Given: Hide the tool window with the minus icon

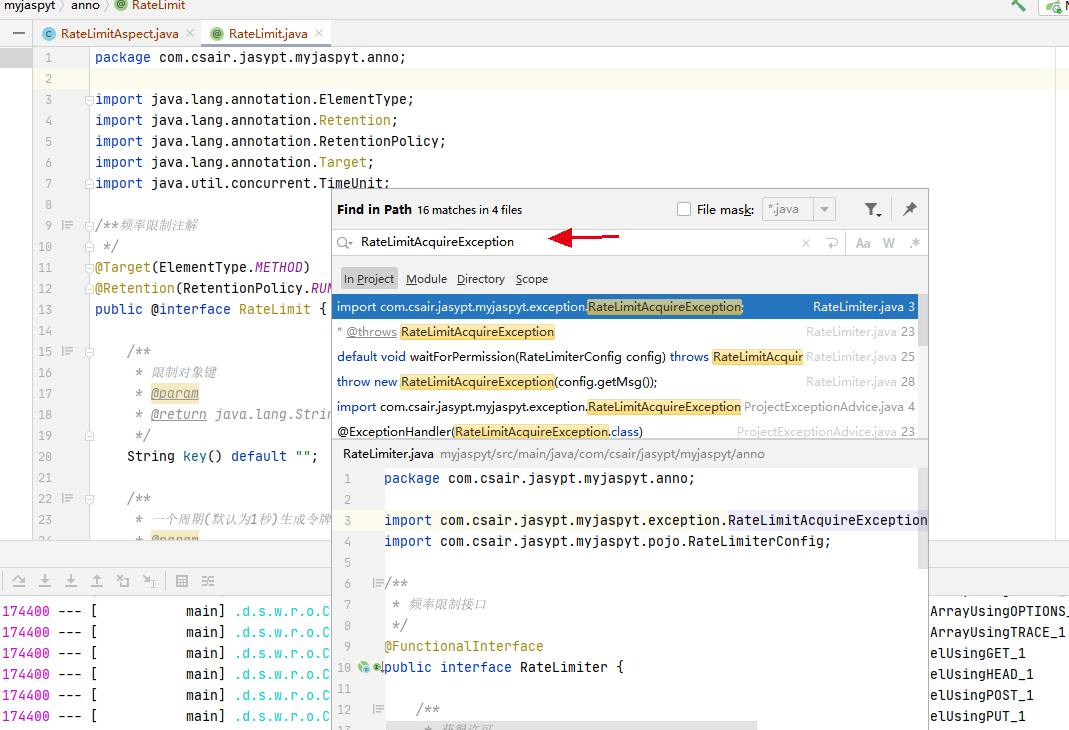Looking at the screenshot, I should (x=18, y=33).
